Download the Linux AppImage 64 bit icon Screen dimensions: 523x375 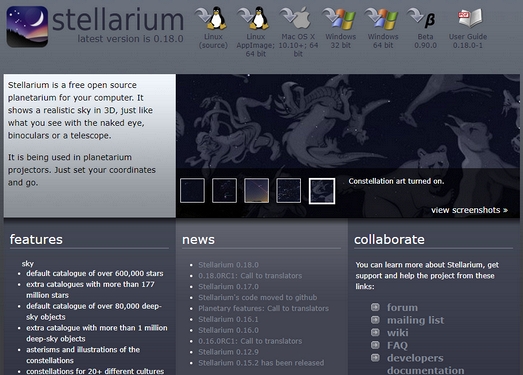tap(253, 18)
